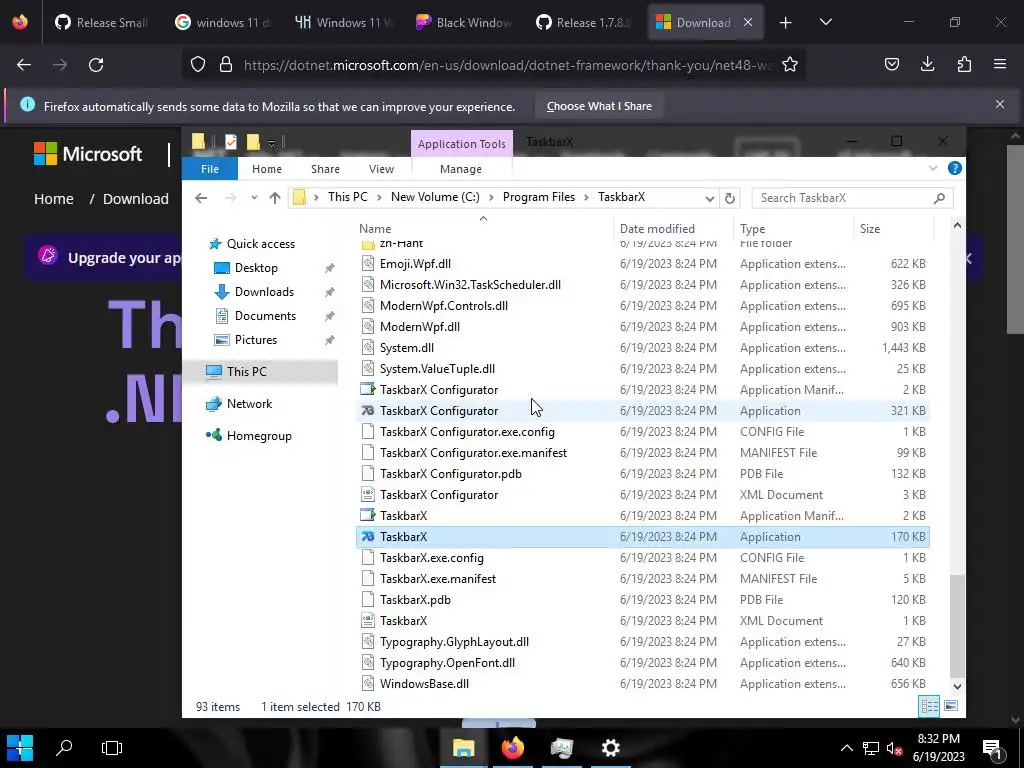The width and height of the screenshot is (1024, 768).
Task: Open the View ribbon tab
Action: 381,168
